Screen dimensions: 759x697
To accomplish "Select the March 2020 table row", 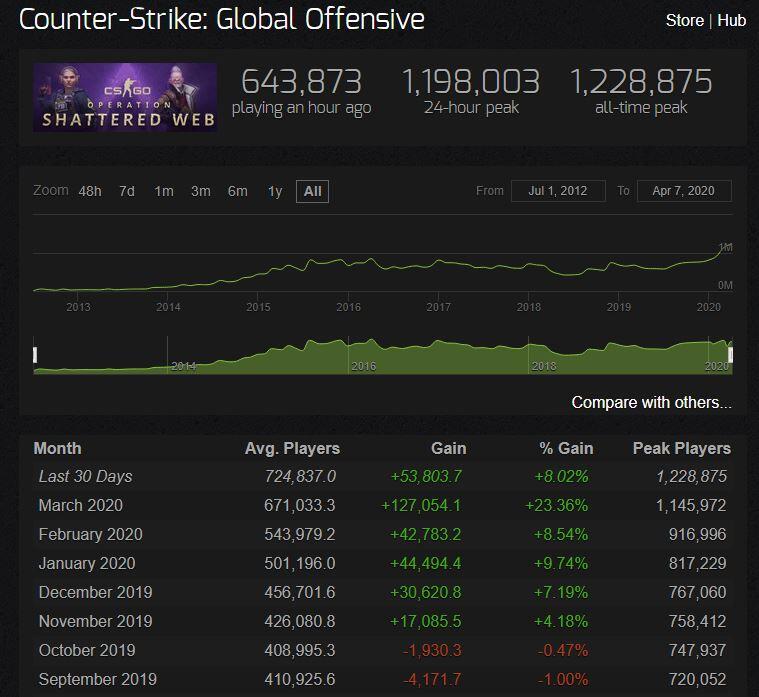I will click(x=380, y=505).
